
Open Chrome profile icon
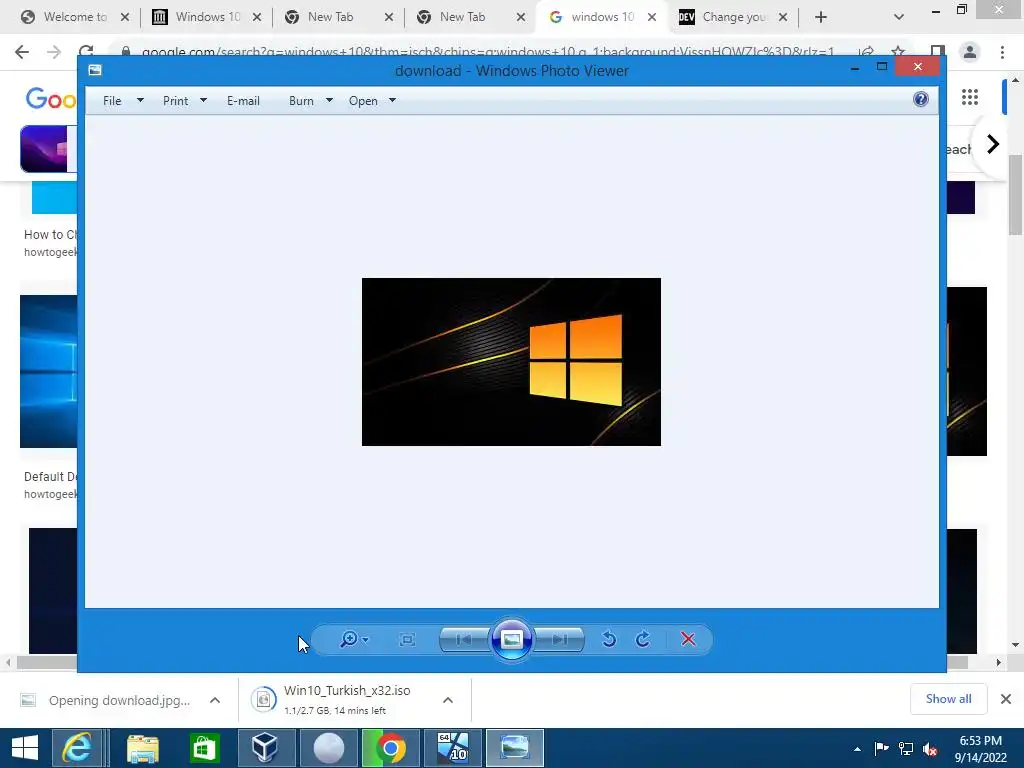(x=970, y=52)
